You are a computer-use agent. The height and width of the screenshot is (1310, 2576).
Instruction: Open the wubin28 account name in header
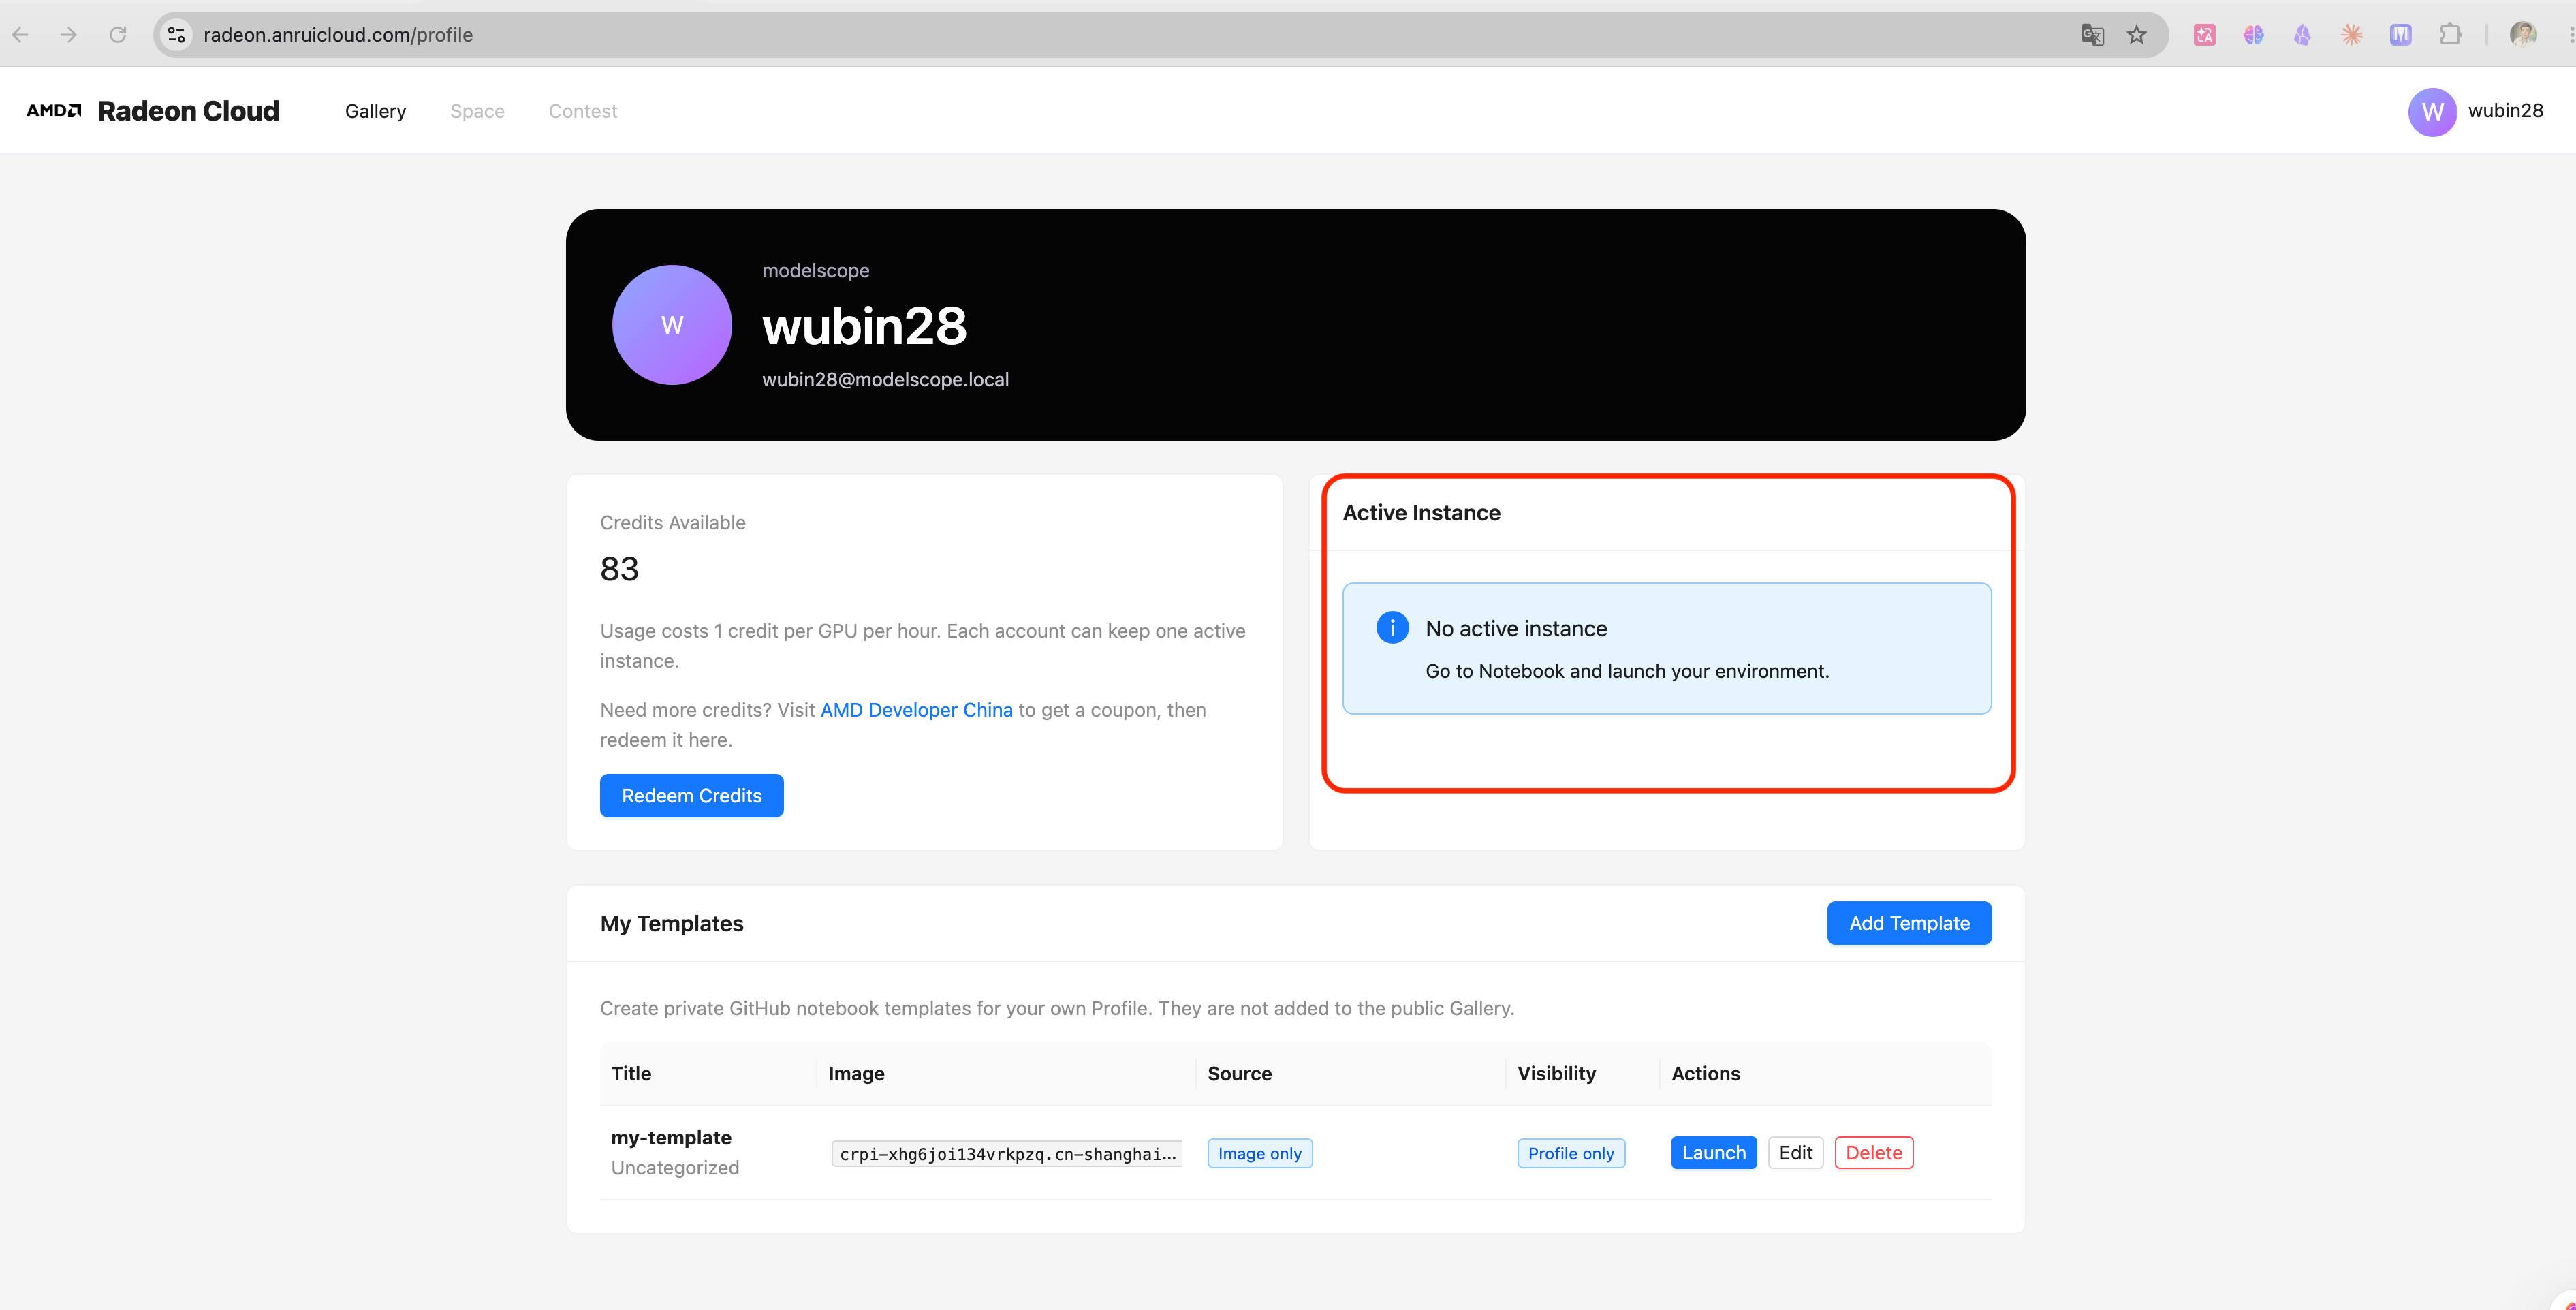(2505, 111)
